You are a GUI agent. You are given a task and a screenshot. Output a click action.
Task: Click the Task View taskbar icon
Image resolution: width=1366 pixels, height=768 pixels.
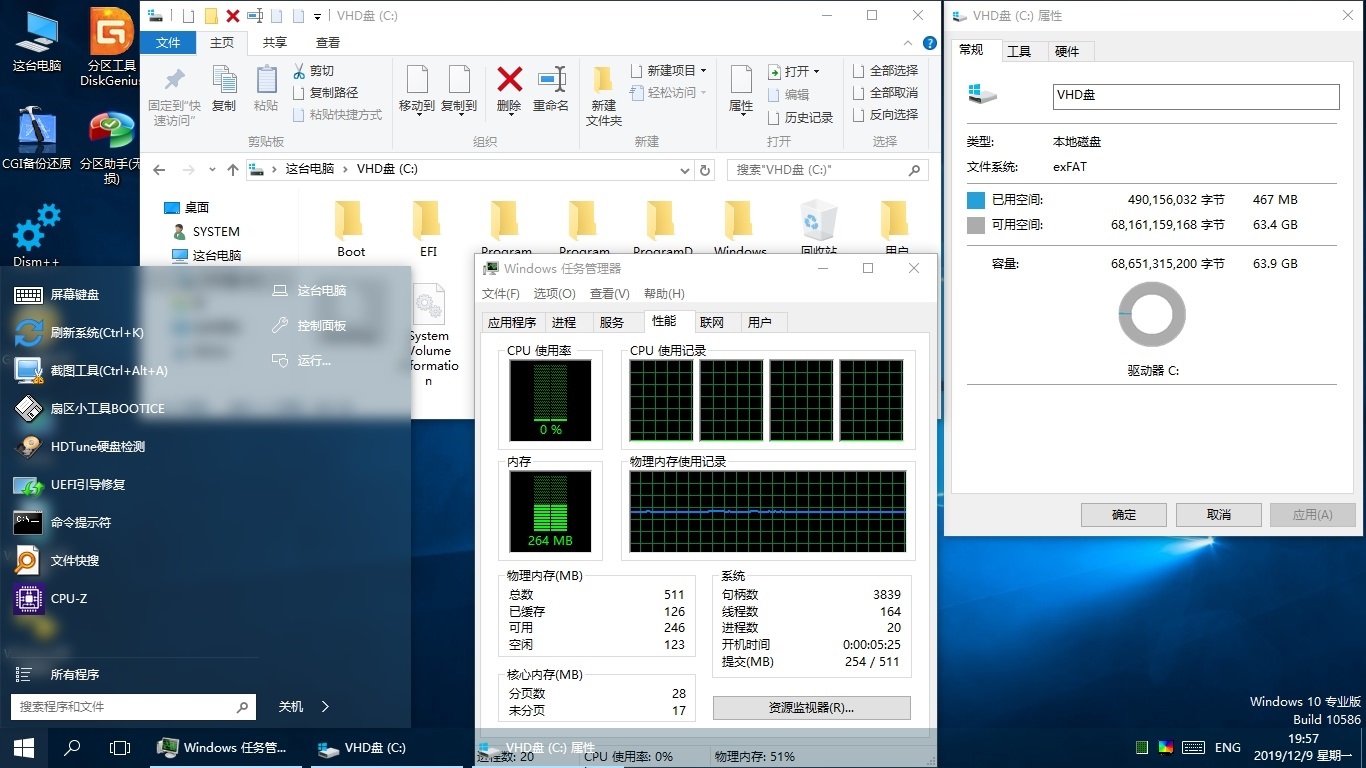tap(120, 747)
